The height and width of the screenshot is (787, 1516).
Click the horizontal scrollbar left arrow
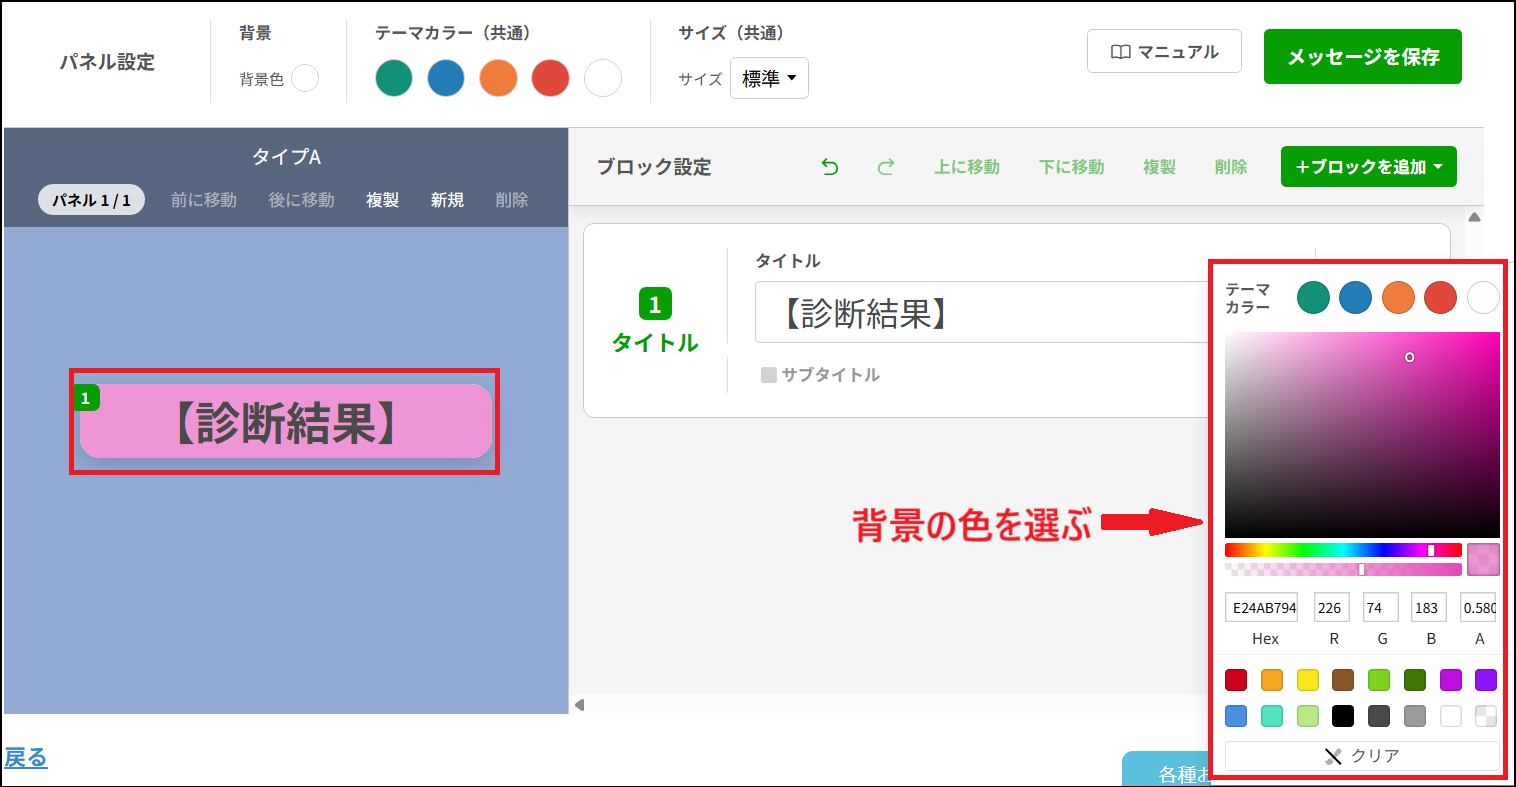pyautogui.click(x=579, y=705)
